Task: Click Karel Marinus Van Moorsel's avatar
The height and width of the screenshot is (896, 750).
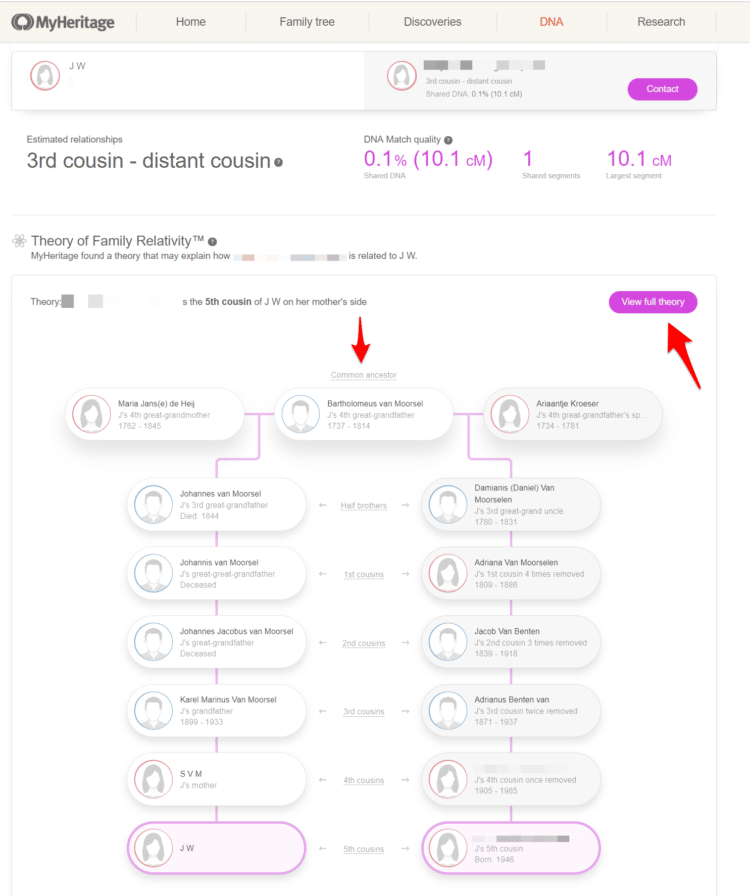Action: (x=153, y=711)
